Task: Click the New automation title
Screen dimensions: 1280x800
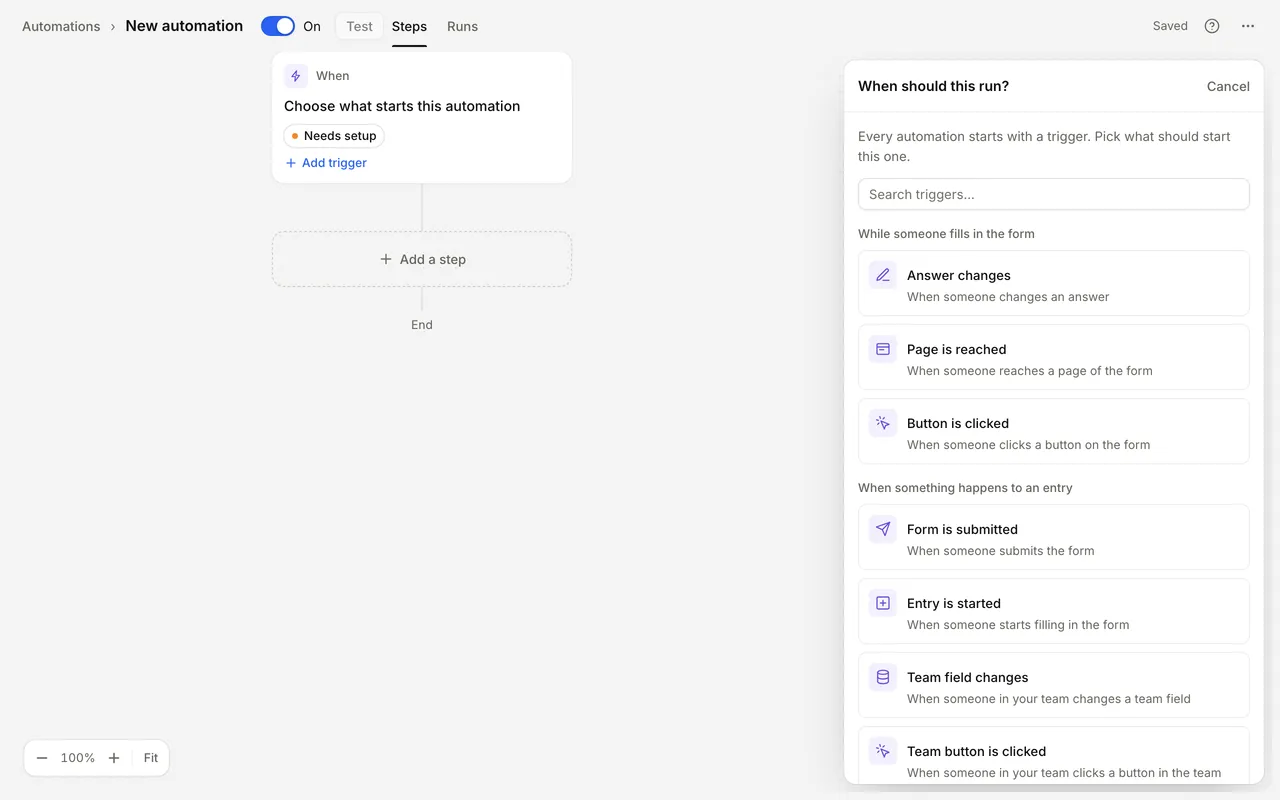Action: point(184,26)
